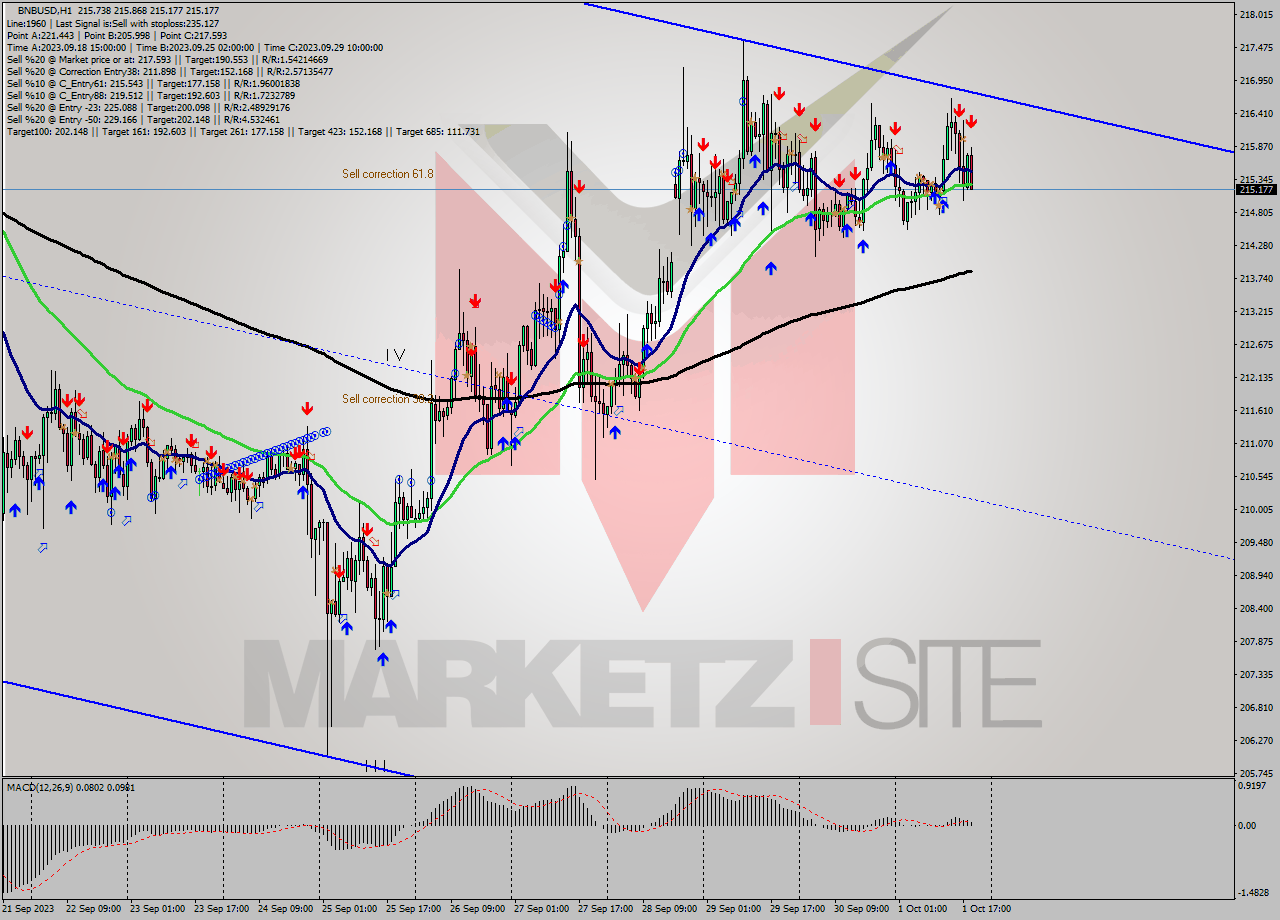Click the 216.410 price axis value
The width and height of the screenshot is (1280, 920).
pyautogui.click(x=1256, y=114)
